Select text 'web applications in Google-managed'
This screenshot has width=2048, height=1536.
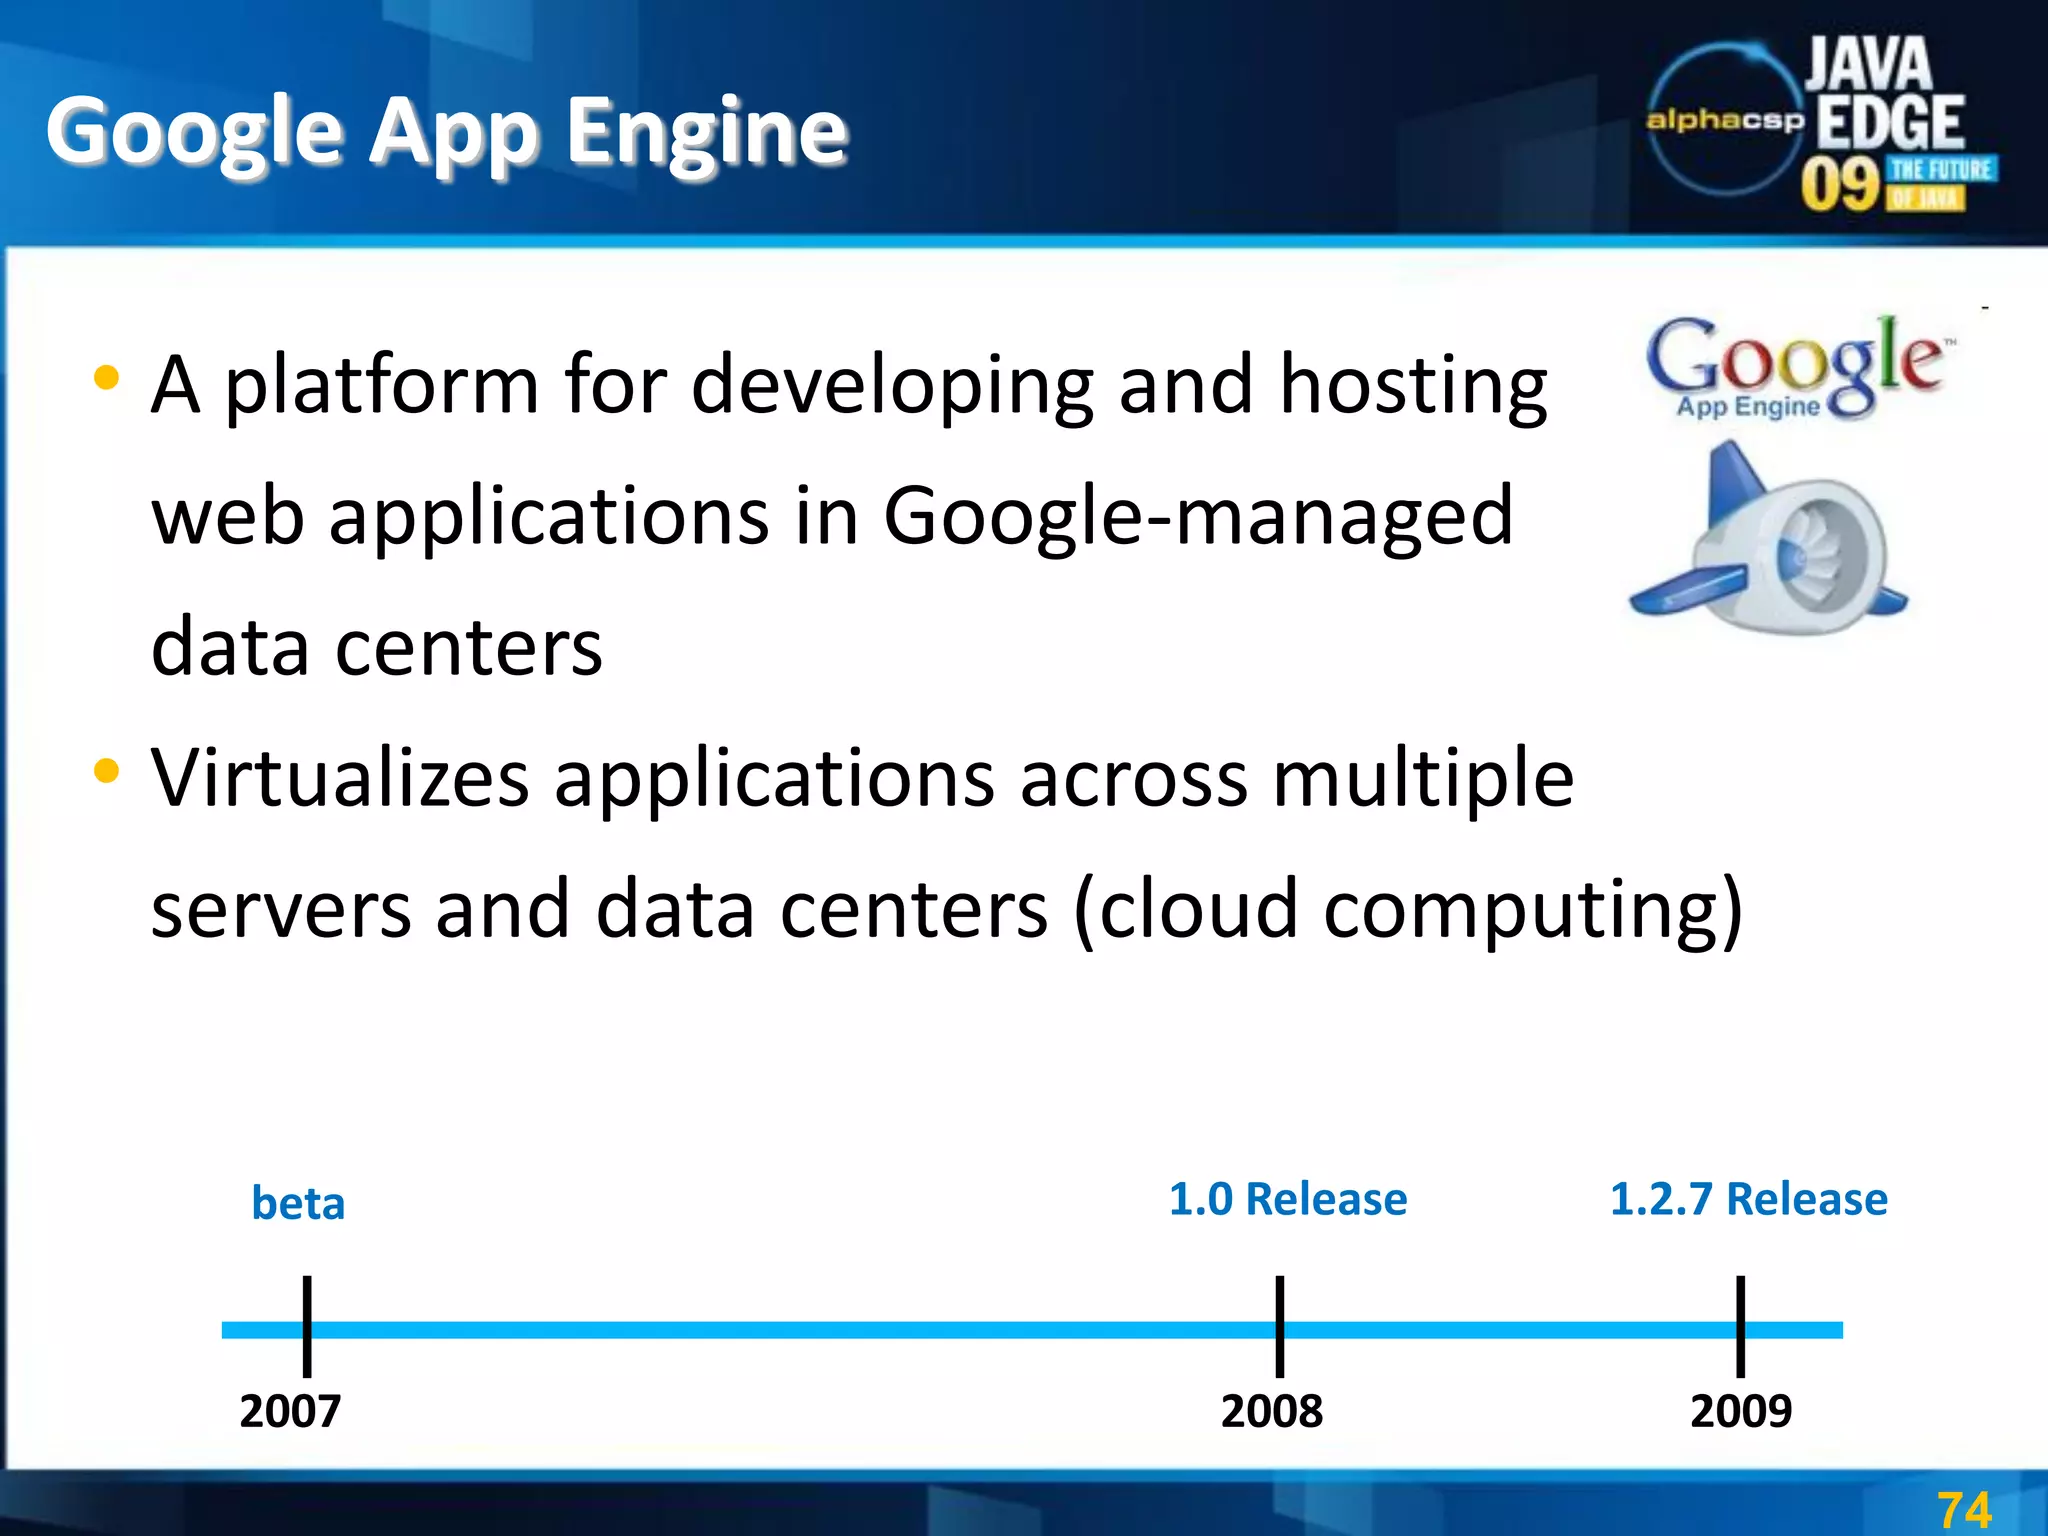[832, 516]
